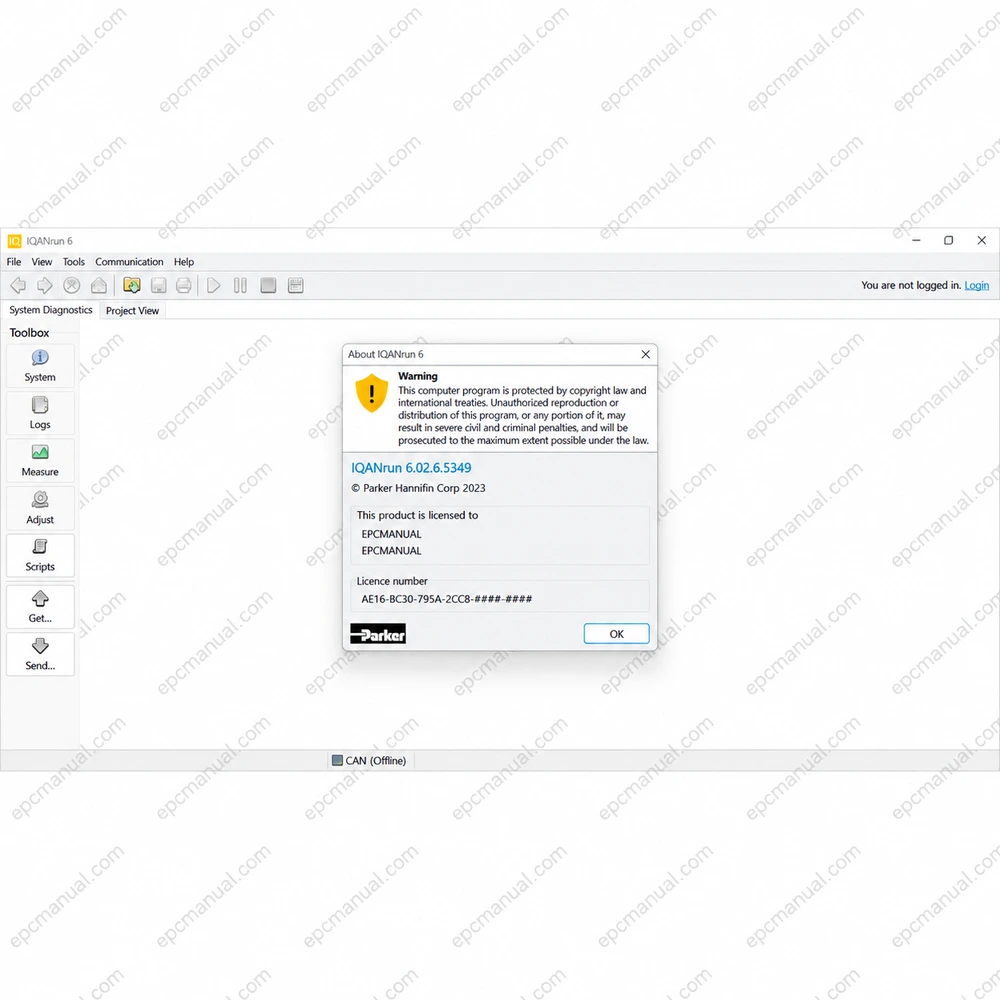This screenshot has height=1000, width=1000.
Task: Click the CAN (Offline) status indicator
Action: coord(369,761)
